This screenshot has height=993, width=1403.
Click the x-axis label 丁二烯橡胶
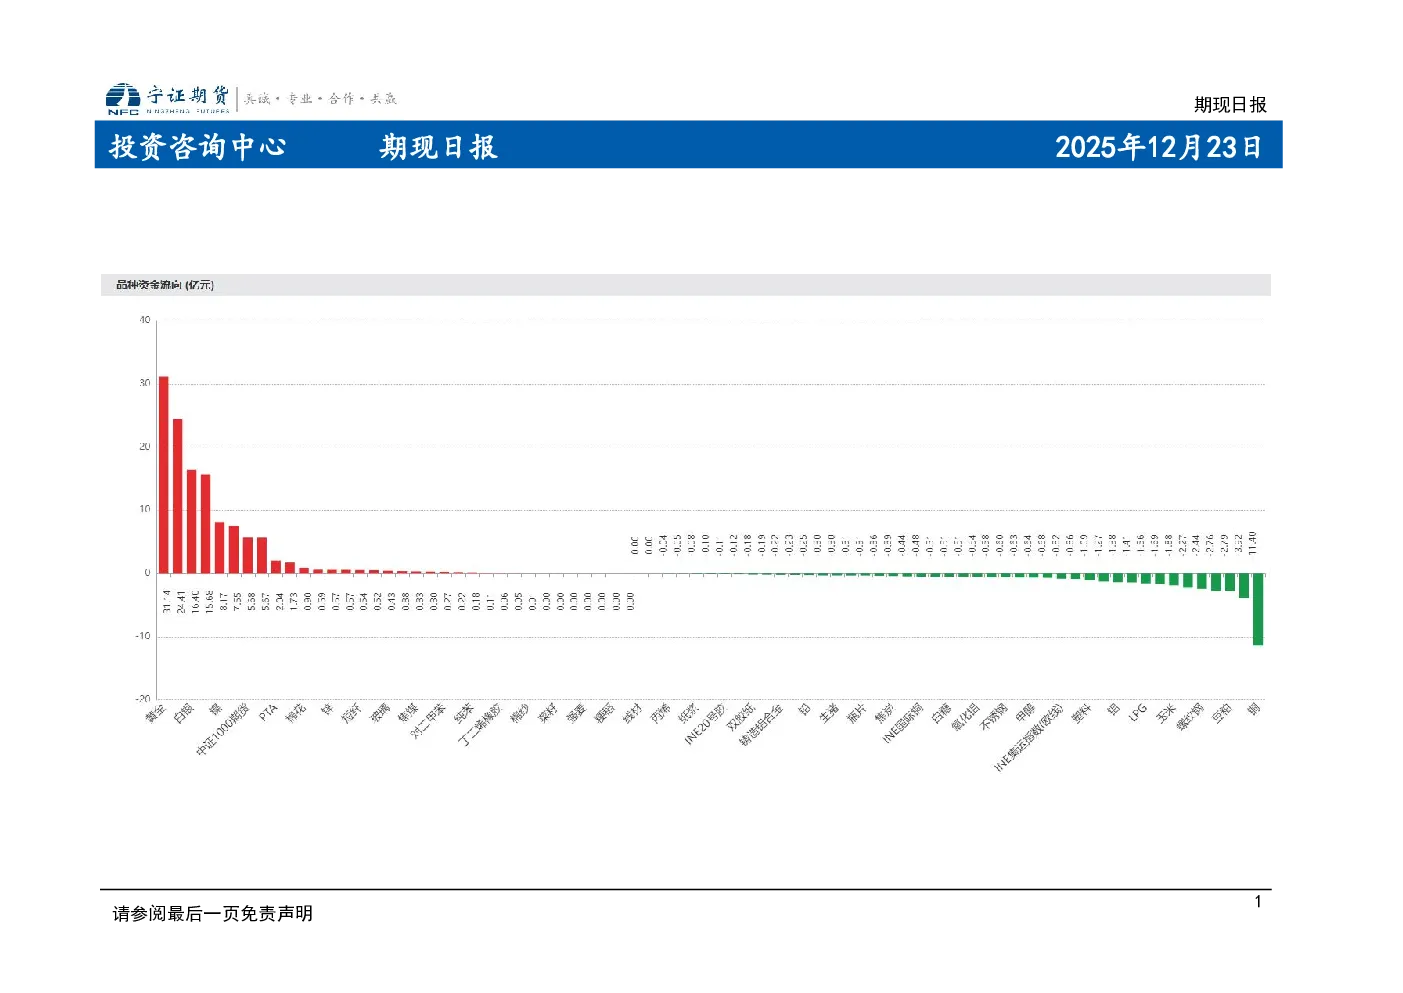480,725
